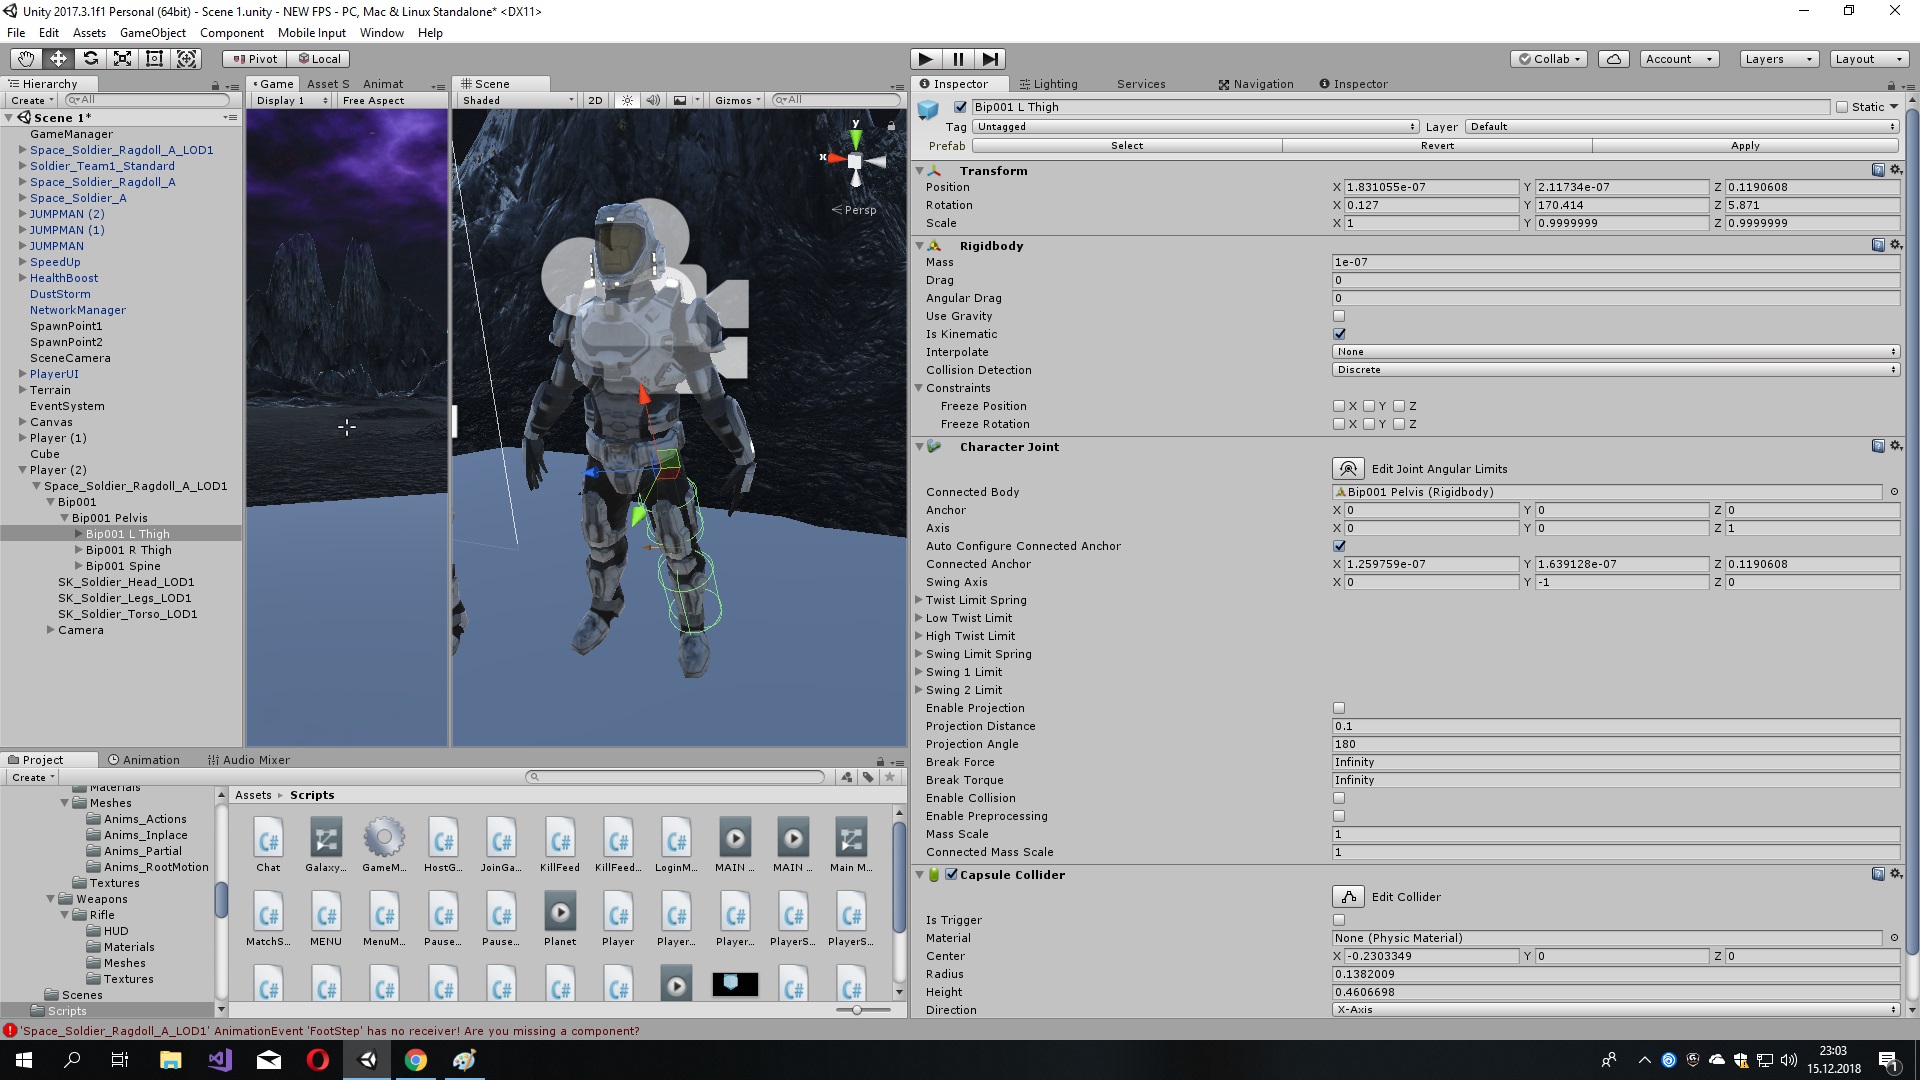Switch to the Animation tab
This screenshot has width=1920, height=1080.
144,760
